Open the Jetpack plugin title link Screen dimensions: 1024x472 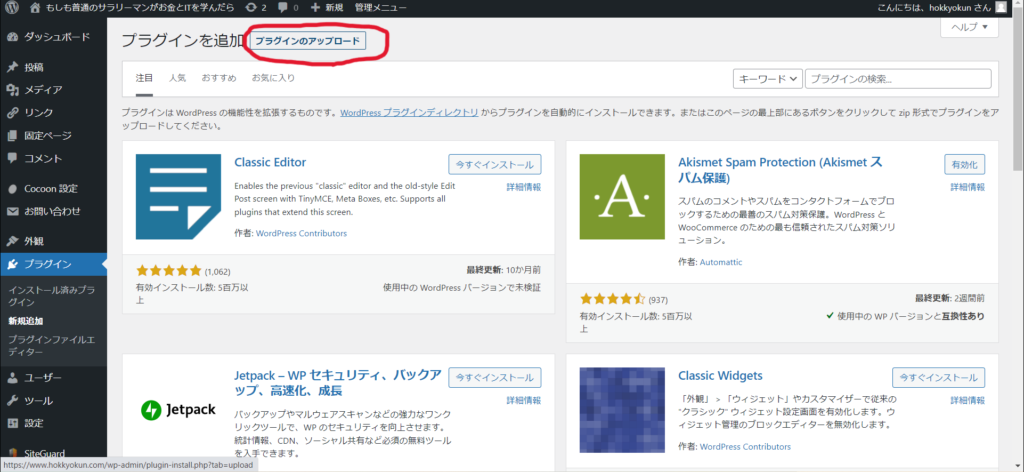click(338, 383)
